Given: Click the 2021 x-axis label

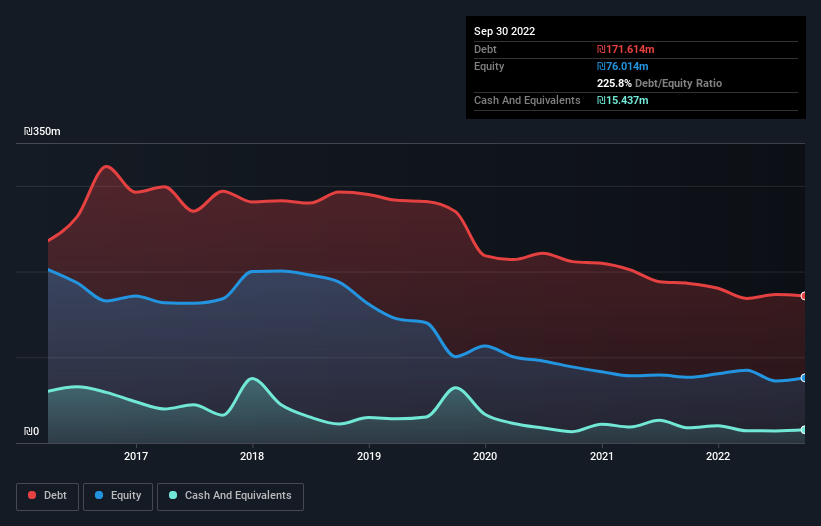Looking at the screenshot, I should click(602, 456).
